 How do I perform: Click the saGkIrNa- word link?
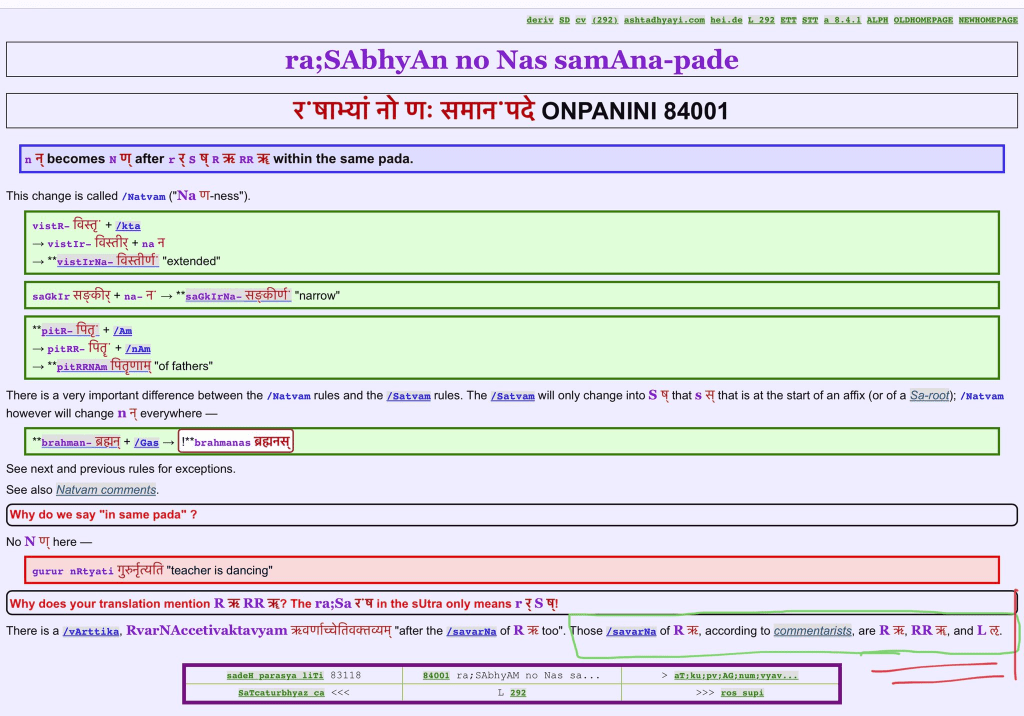click(x=237, y=296)
